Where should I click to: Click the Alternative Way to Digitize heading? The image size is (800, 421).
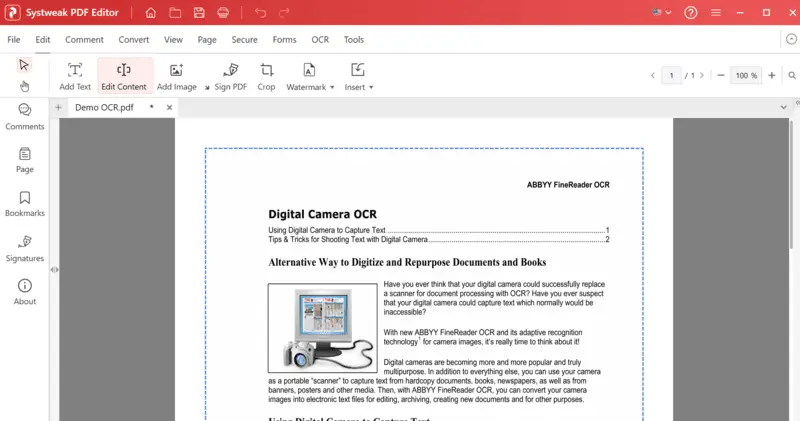(407, 262)
